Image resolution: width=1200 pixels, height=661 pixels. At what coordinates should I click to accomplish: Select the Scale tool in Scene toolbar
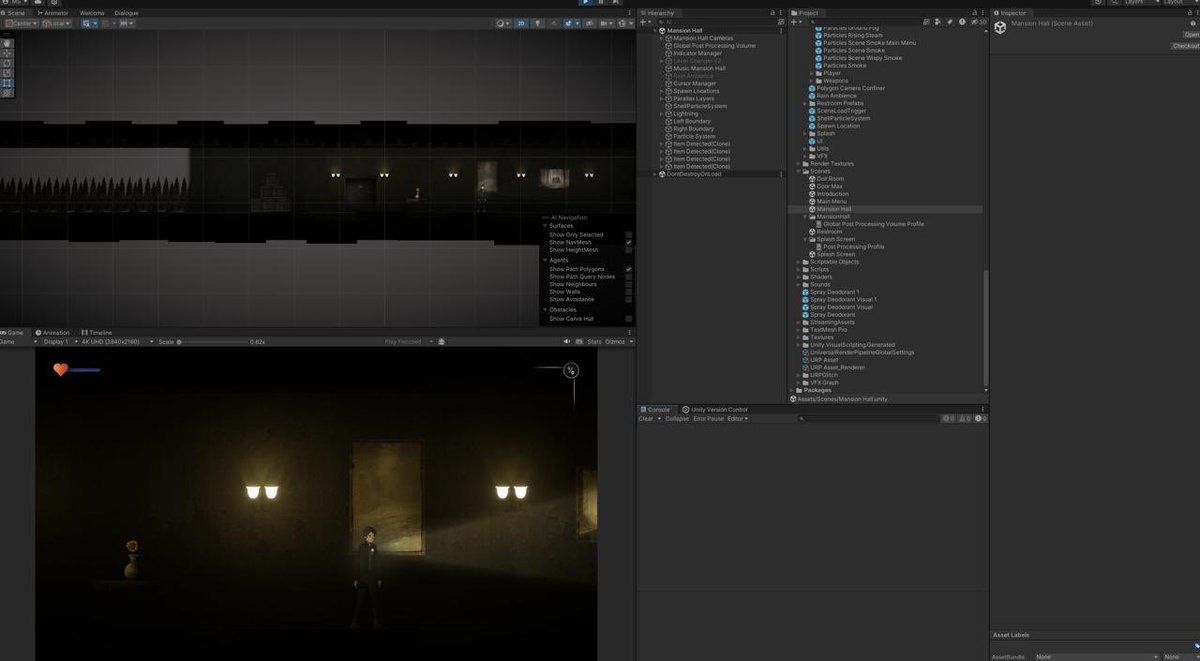point(8,73)
